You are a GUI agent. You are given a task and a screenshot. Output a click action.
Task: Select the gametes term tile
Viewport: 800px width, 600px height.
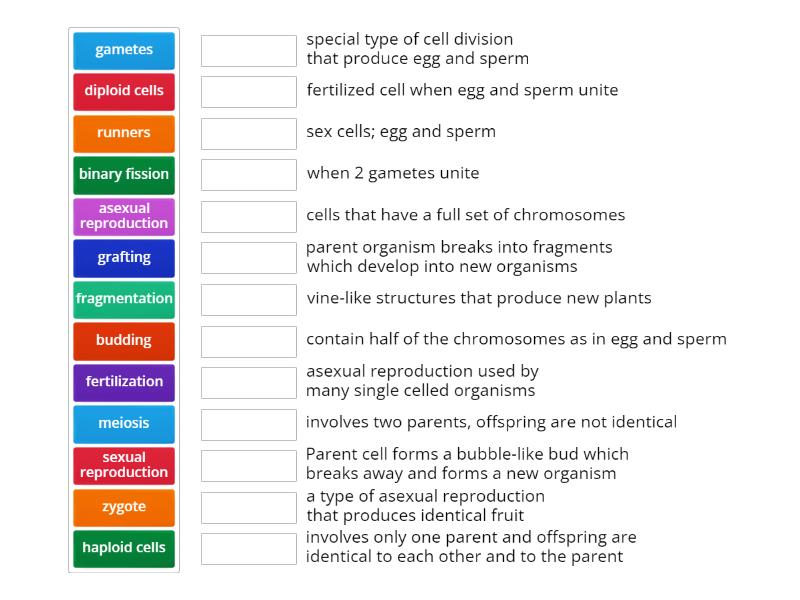pos(124,50)
